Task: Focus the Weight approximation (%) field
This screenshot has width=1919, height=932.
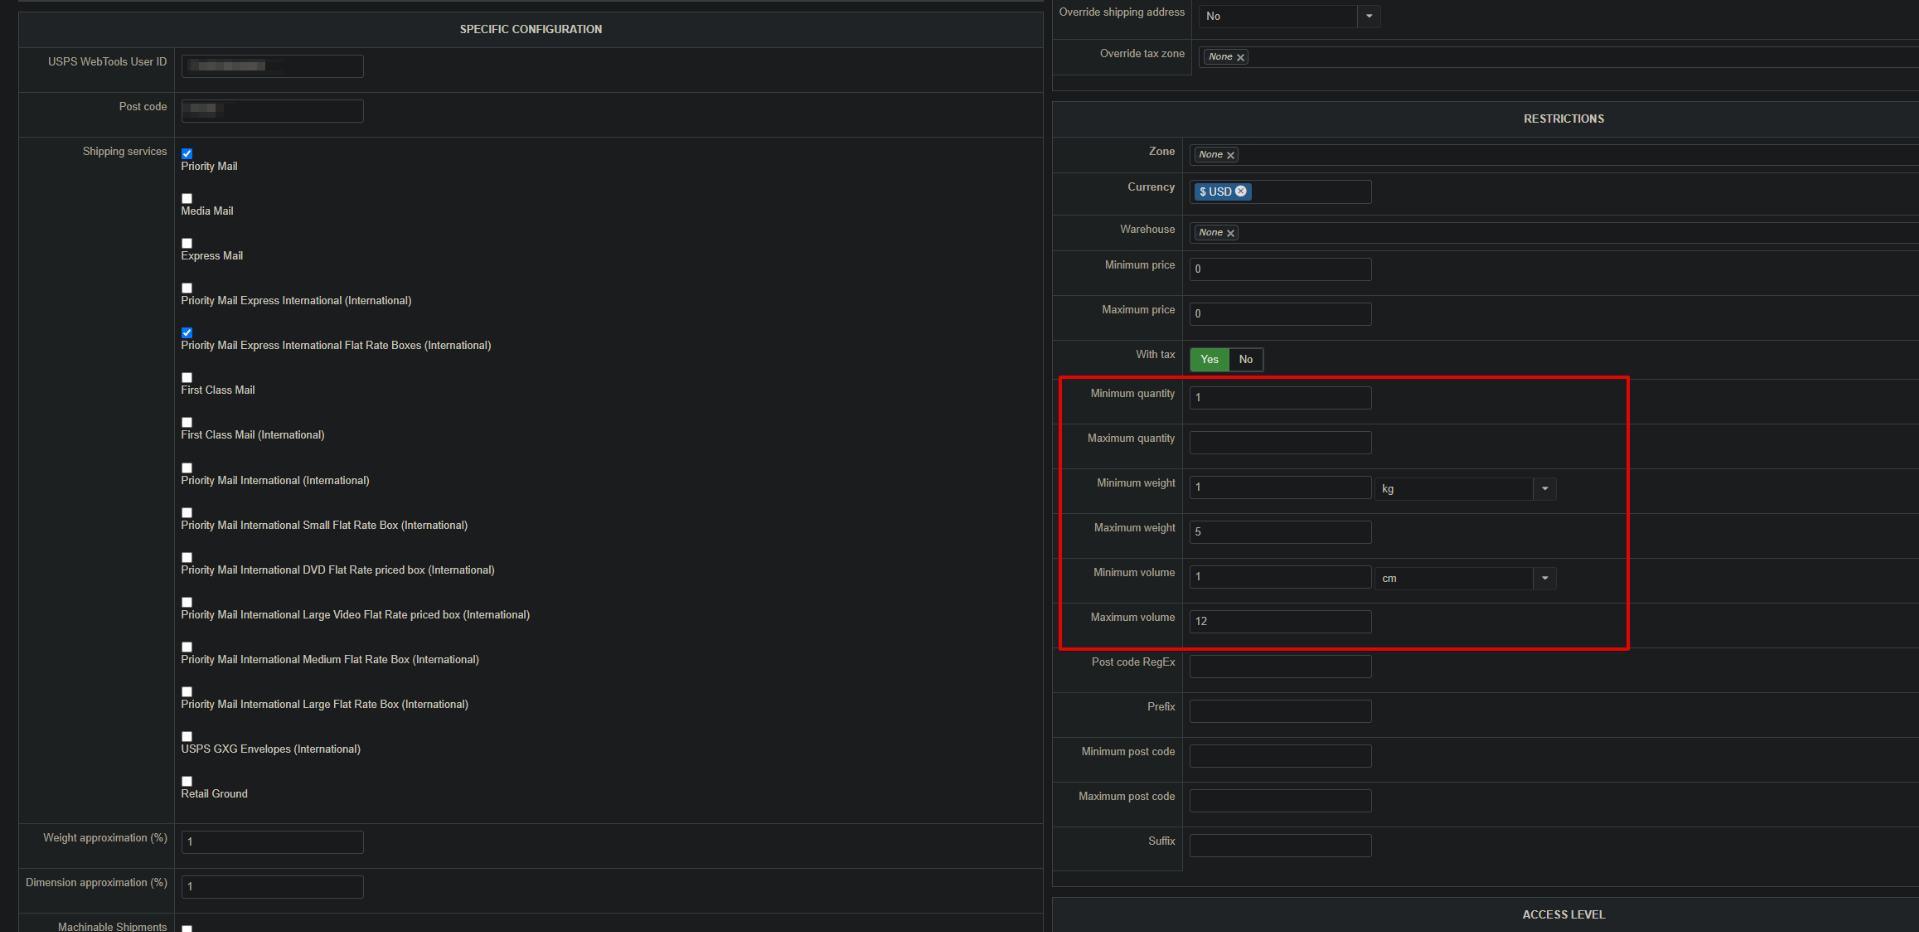Action: (x=272, y=842)
